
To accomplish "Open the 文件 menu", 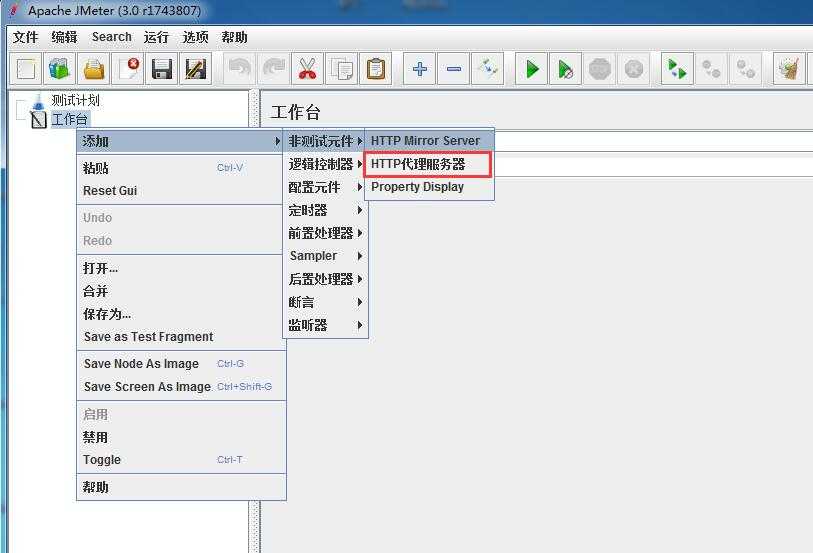I will [25, 37].
